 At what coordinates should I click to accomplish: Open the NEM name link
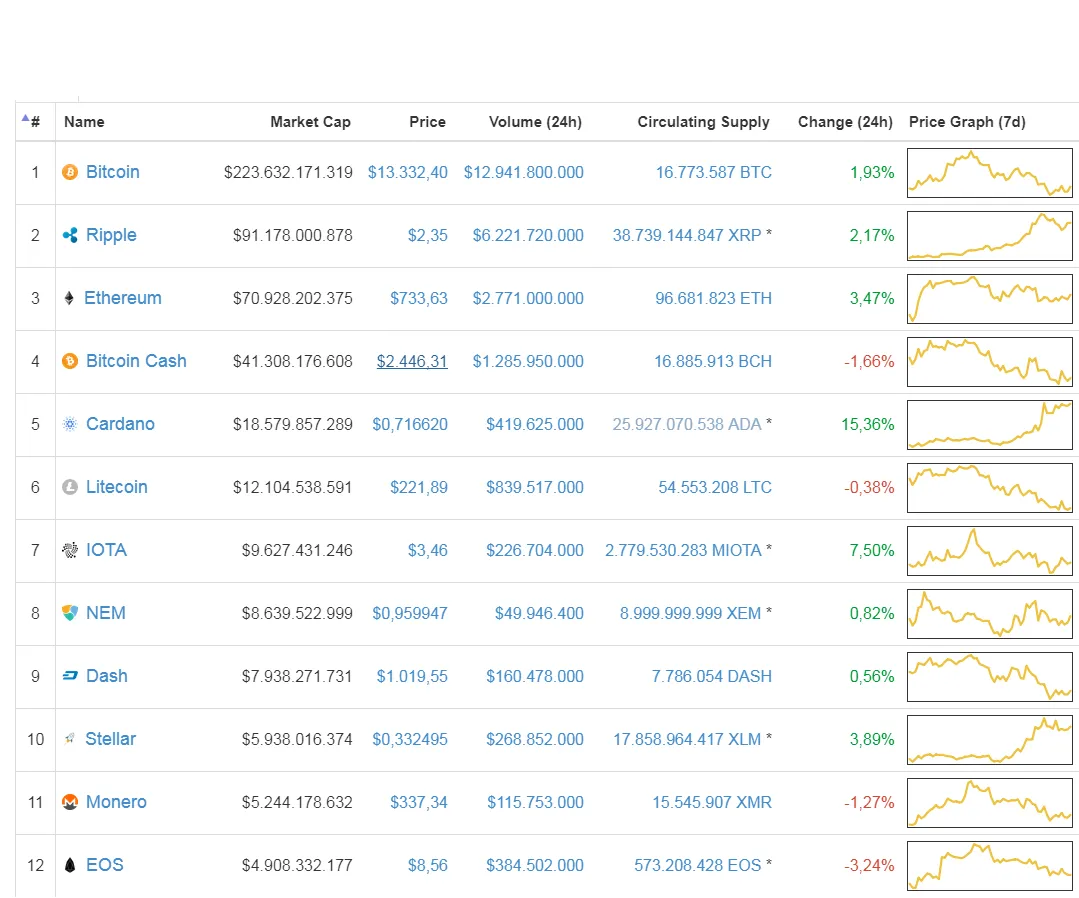click(x=106, y=613)
